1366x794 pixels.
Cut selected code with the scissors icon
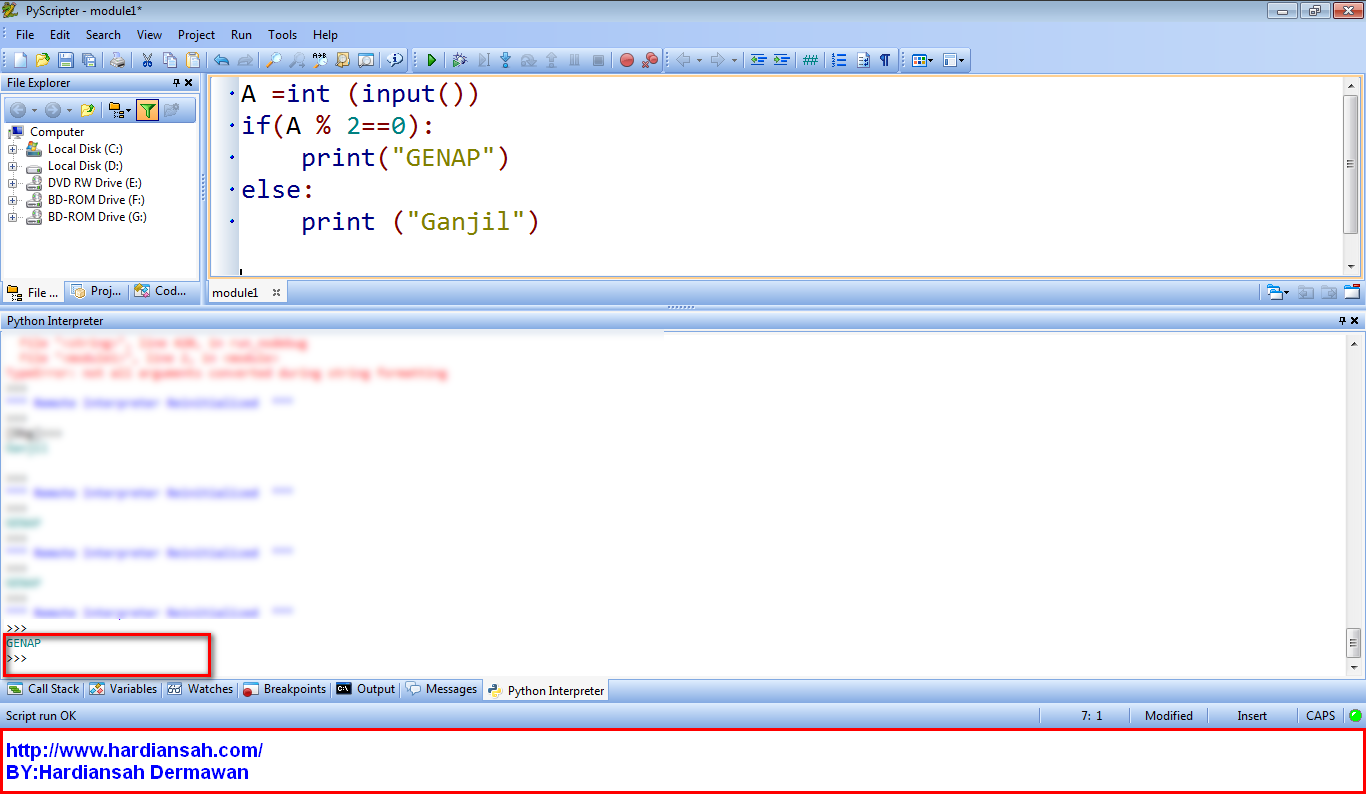pos(147,60)
